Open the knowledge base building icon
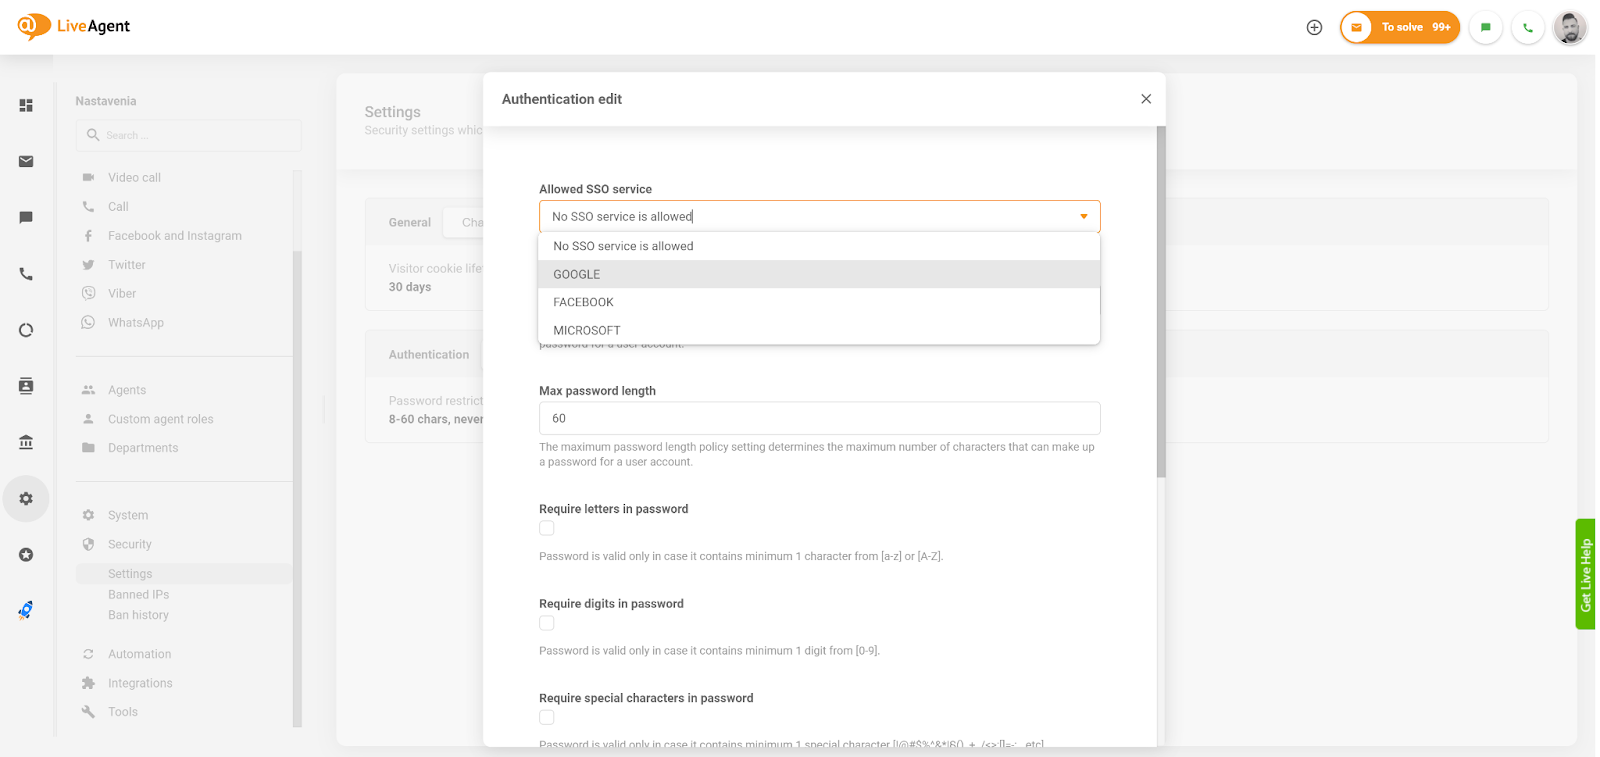Image resolution: width=1600 pixels, height=757 pixels. 26,442
